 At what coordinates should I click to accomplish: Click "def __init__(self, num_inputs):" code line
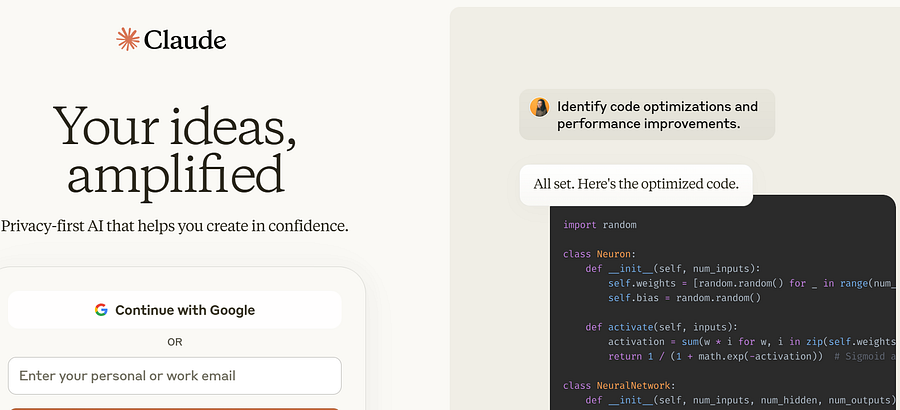point(673,269)
